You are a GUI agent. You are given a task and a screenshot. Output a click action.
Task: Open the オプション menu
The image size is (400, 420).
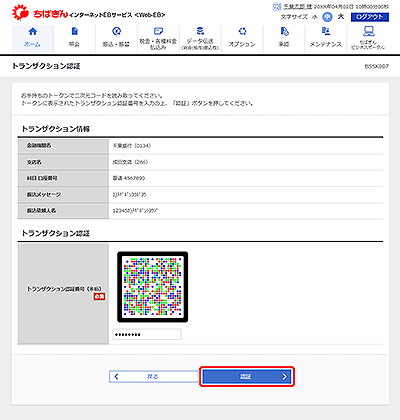point(242,39)
